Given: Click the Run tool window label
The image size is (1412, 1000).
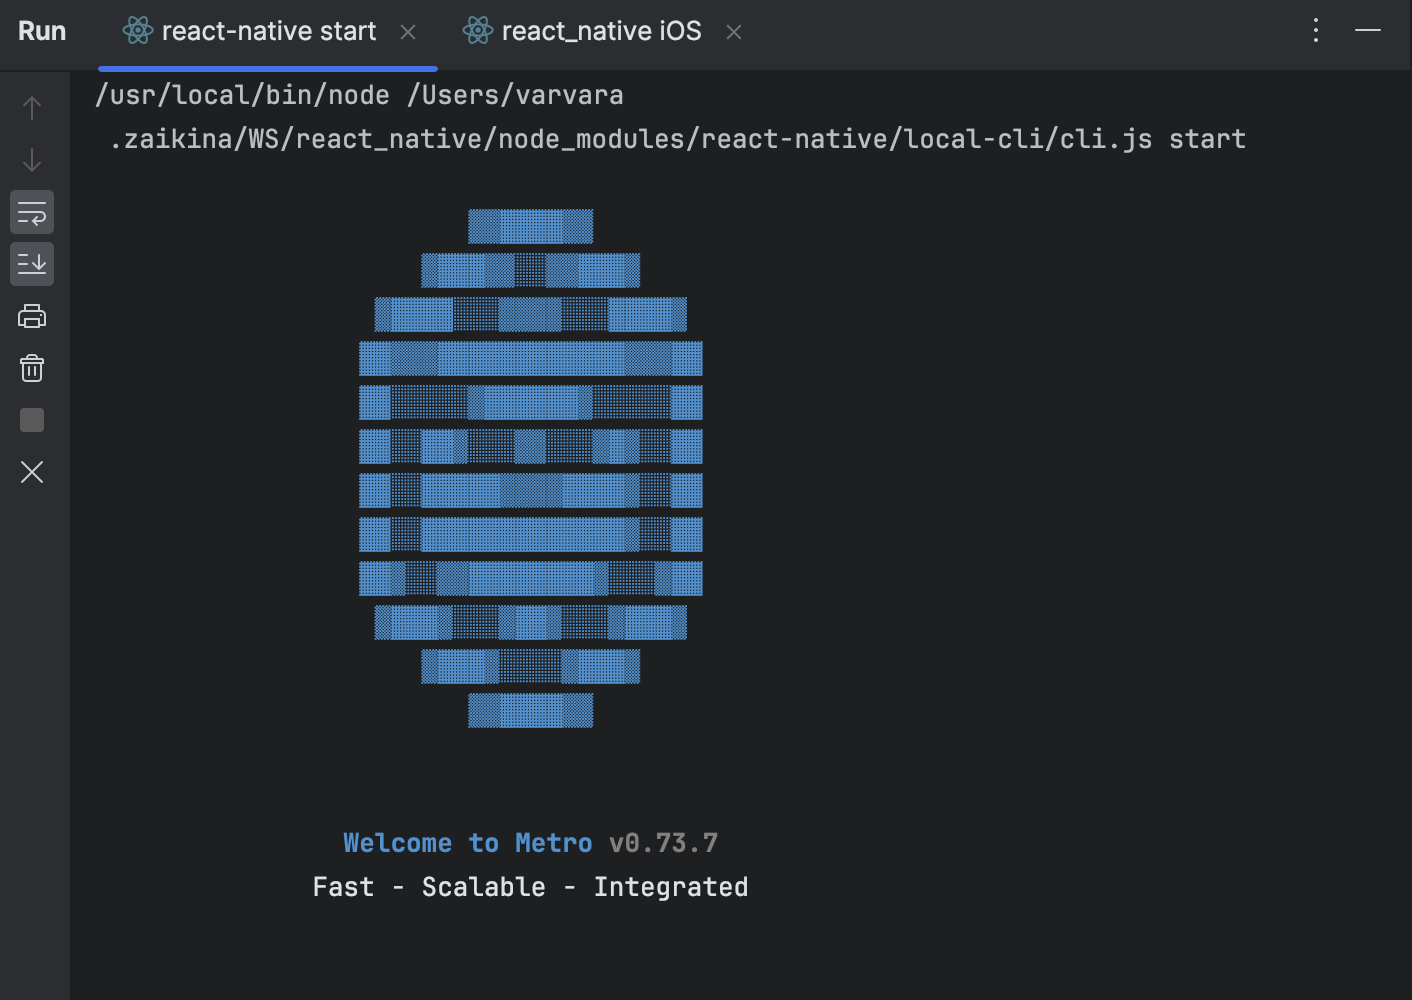Looking at the screenshot, I should point(41,30).
